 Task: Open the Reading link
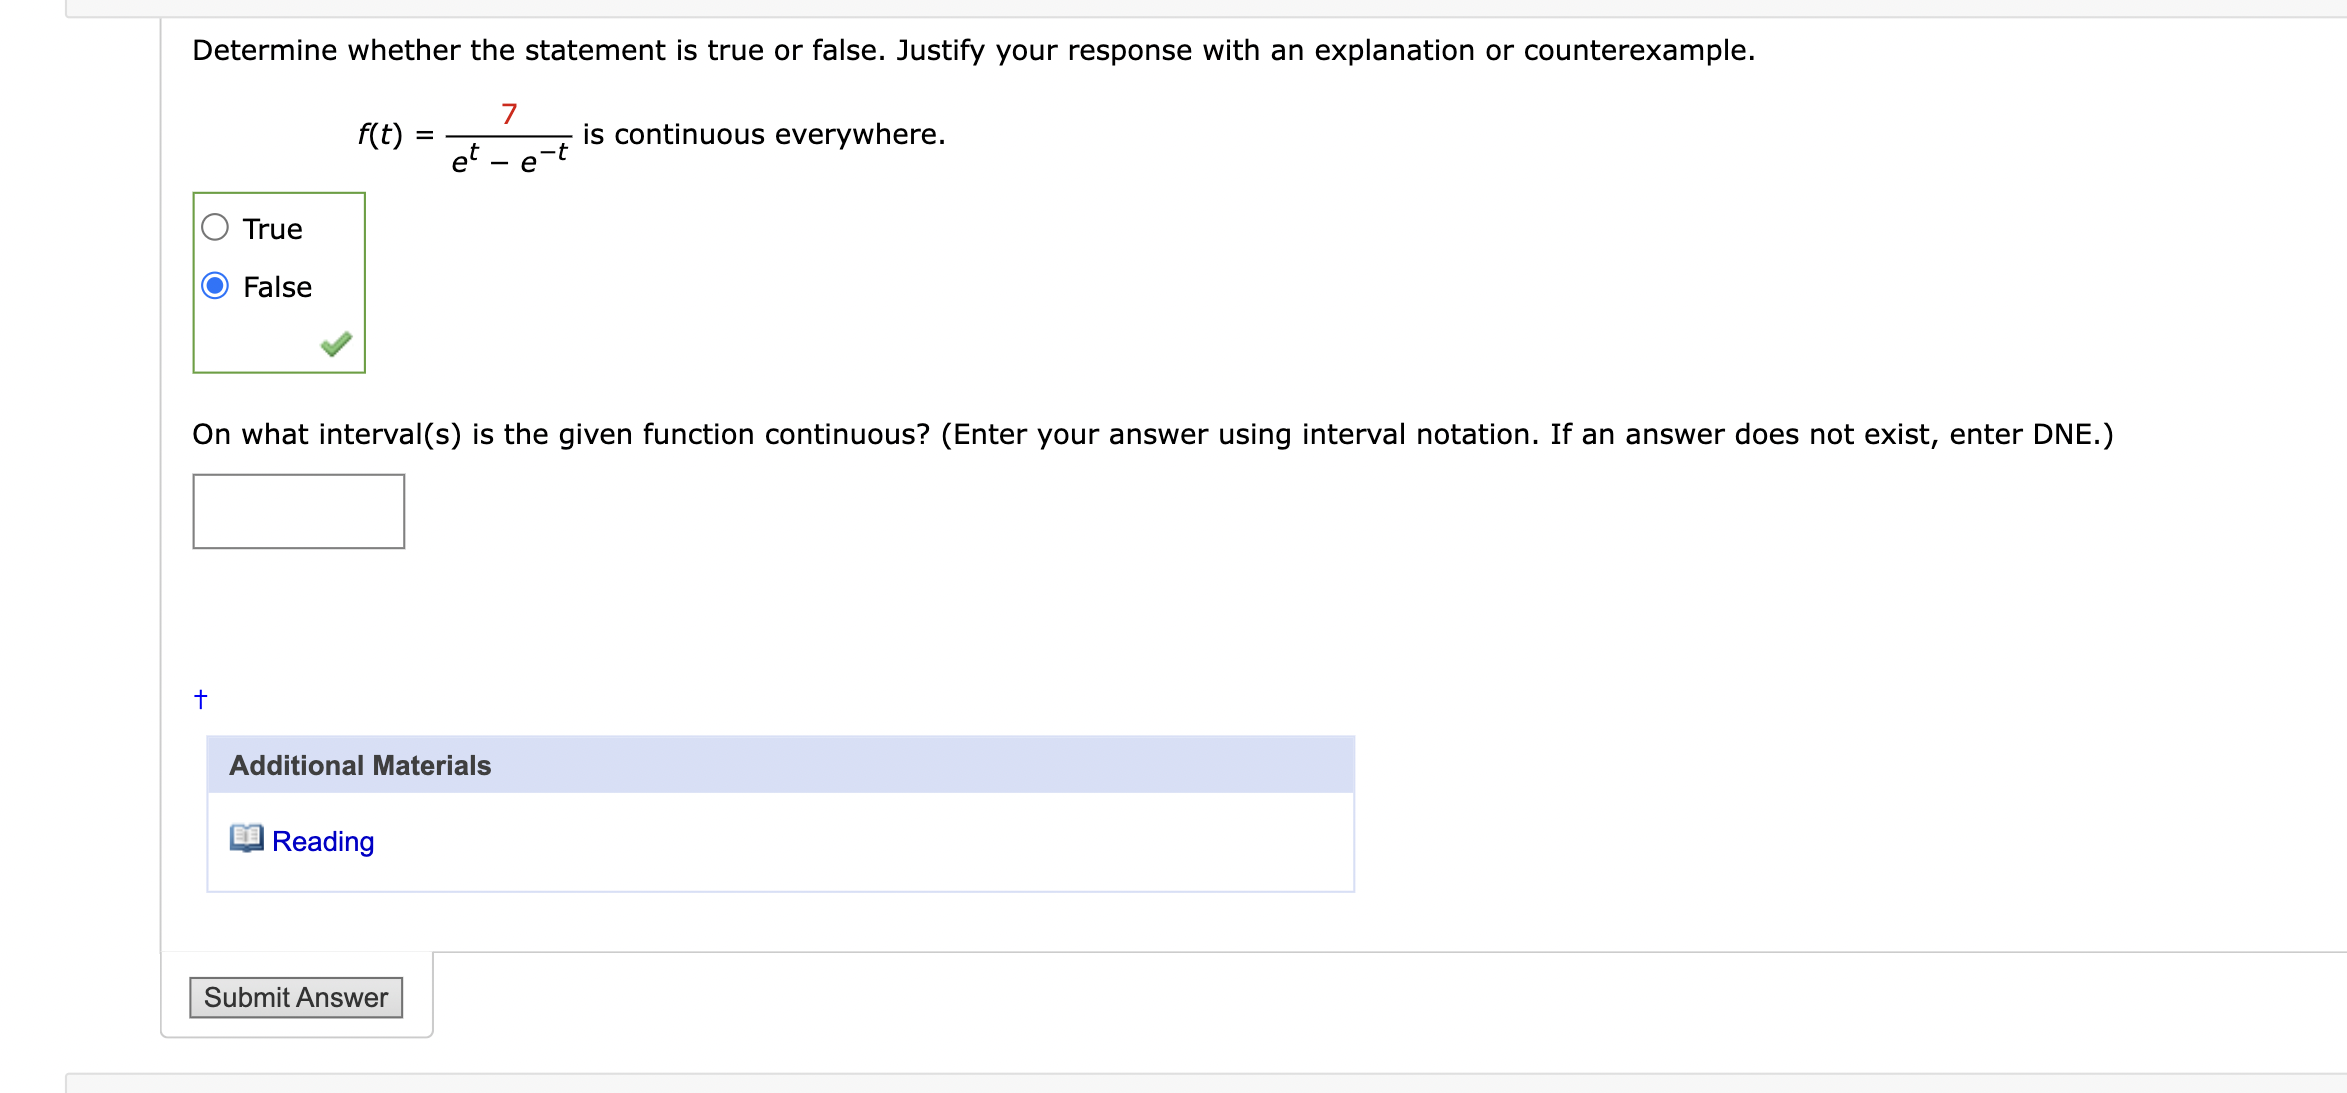click(x=323, y=841)
